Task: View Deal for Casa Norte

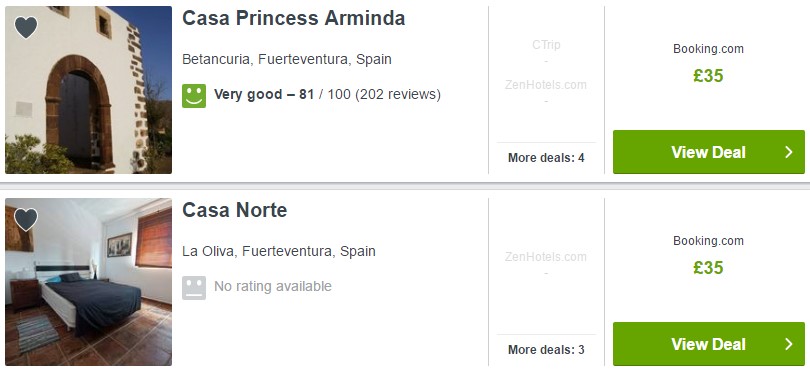Action: 709,344
